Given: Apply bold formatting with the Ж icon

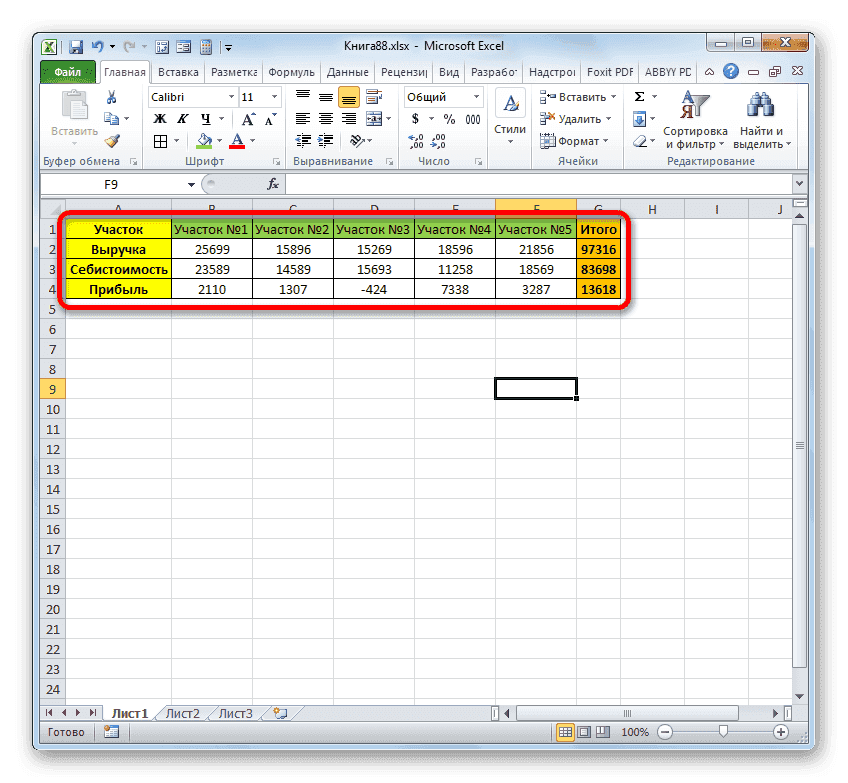Looking at the screenshot, I should tap(160, 117).
